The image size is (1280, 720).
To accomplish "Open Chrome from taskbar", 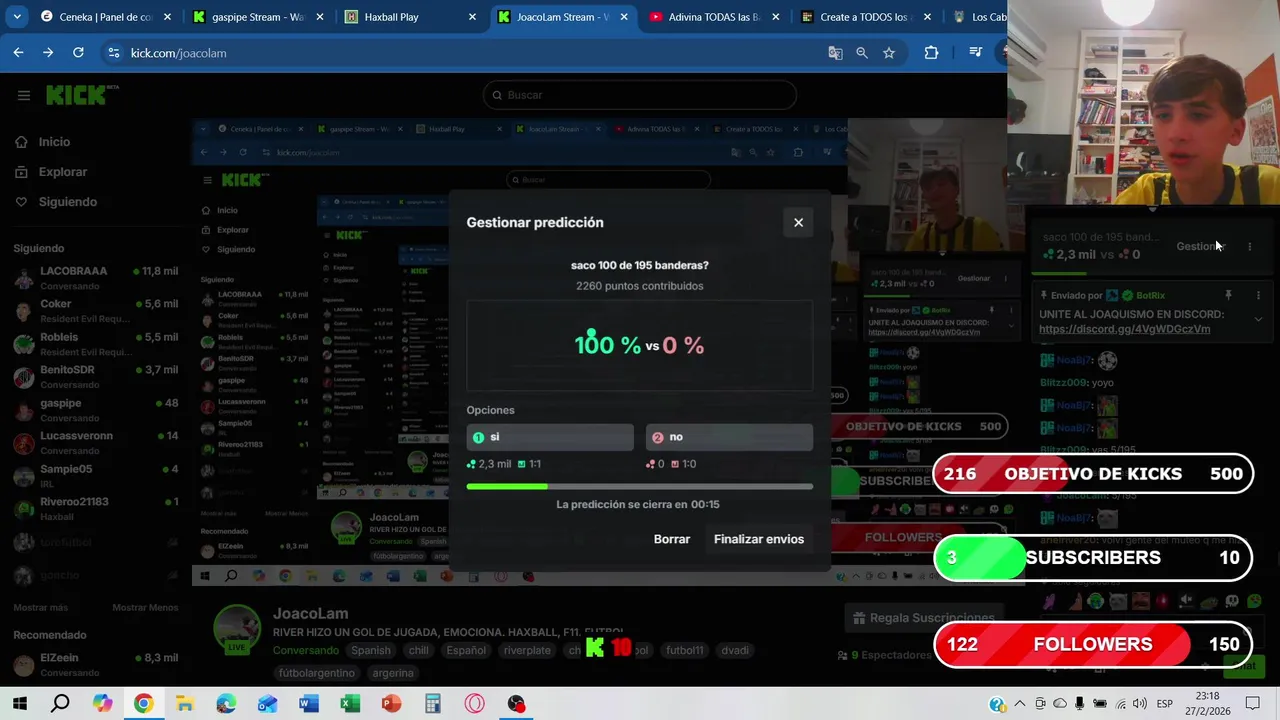I will pyautogui.click(x=143, y=704).
